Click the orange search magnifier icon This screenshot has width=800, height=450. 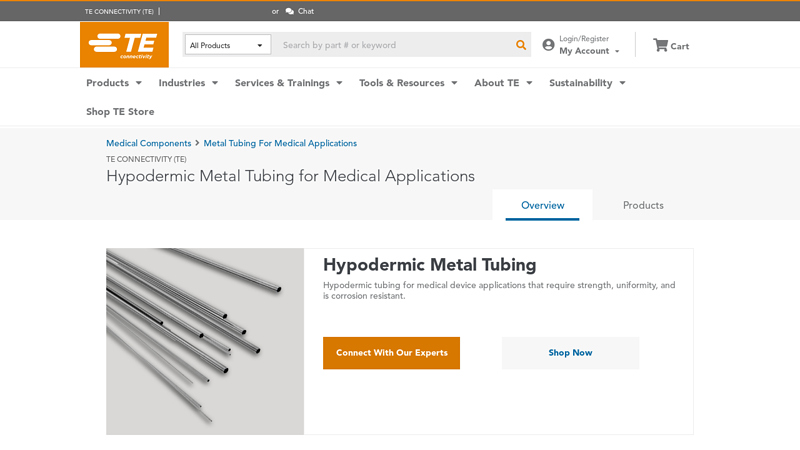[520, 45]
